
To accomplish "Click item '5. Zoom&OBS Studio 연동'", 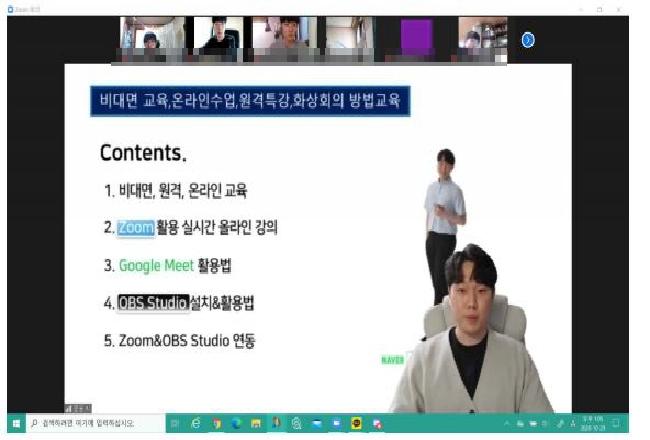I will coord(179,341).
